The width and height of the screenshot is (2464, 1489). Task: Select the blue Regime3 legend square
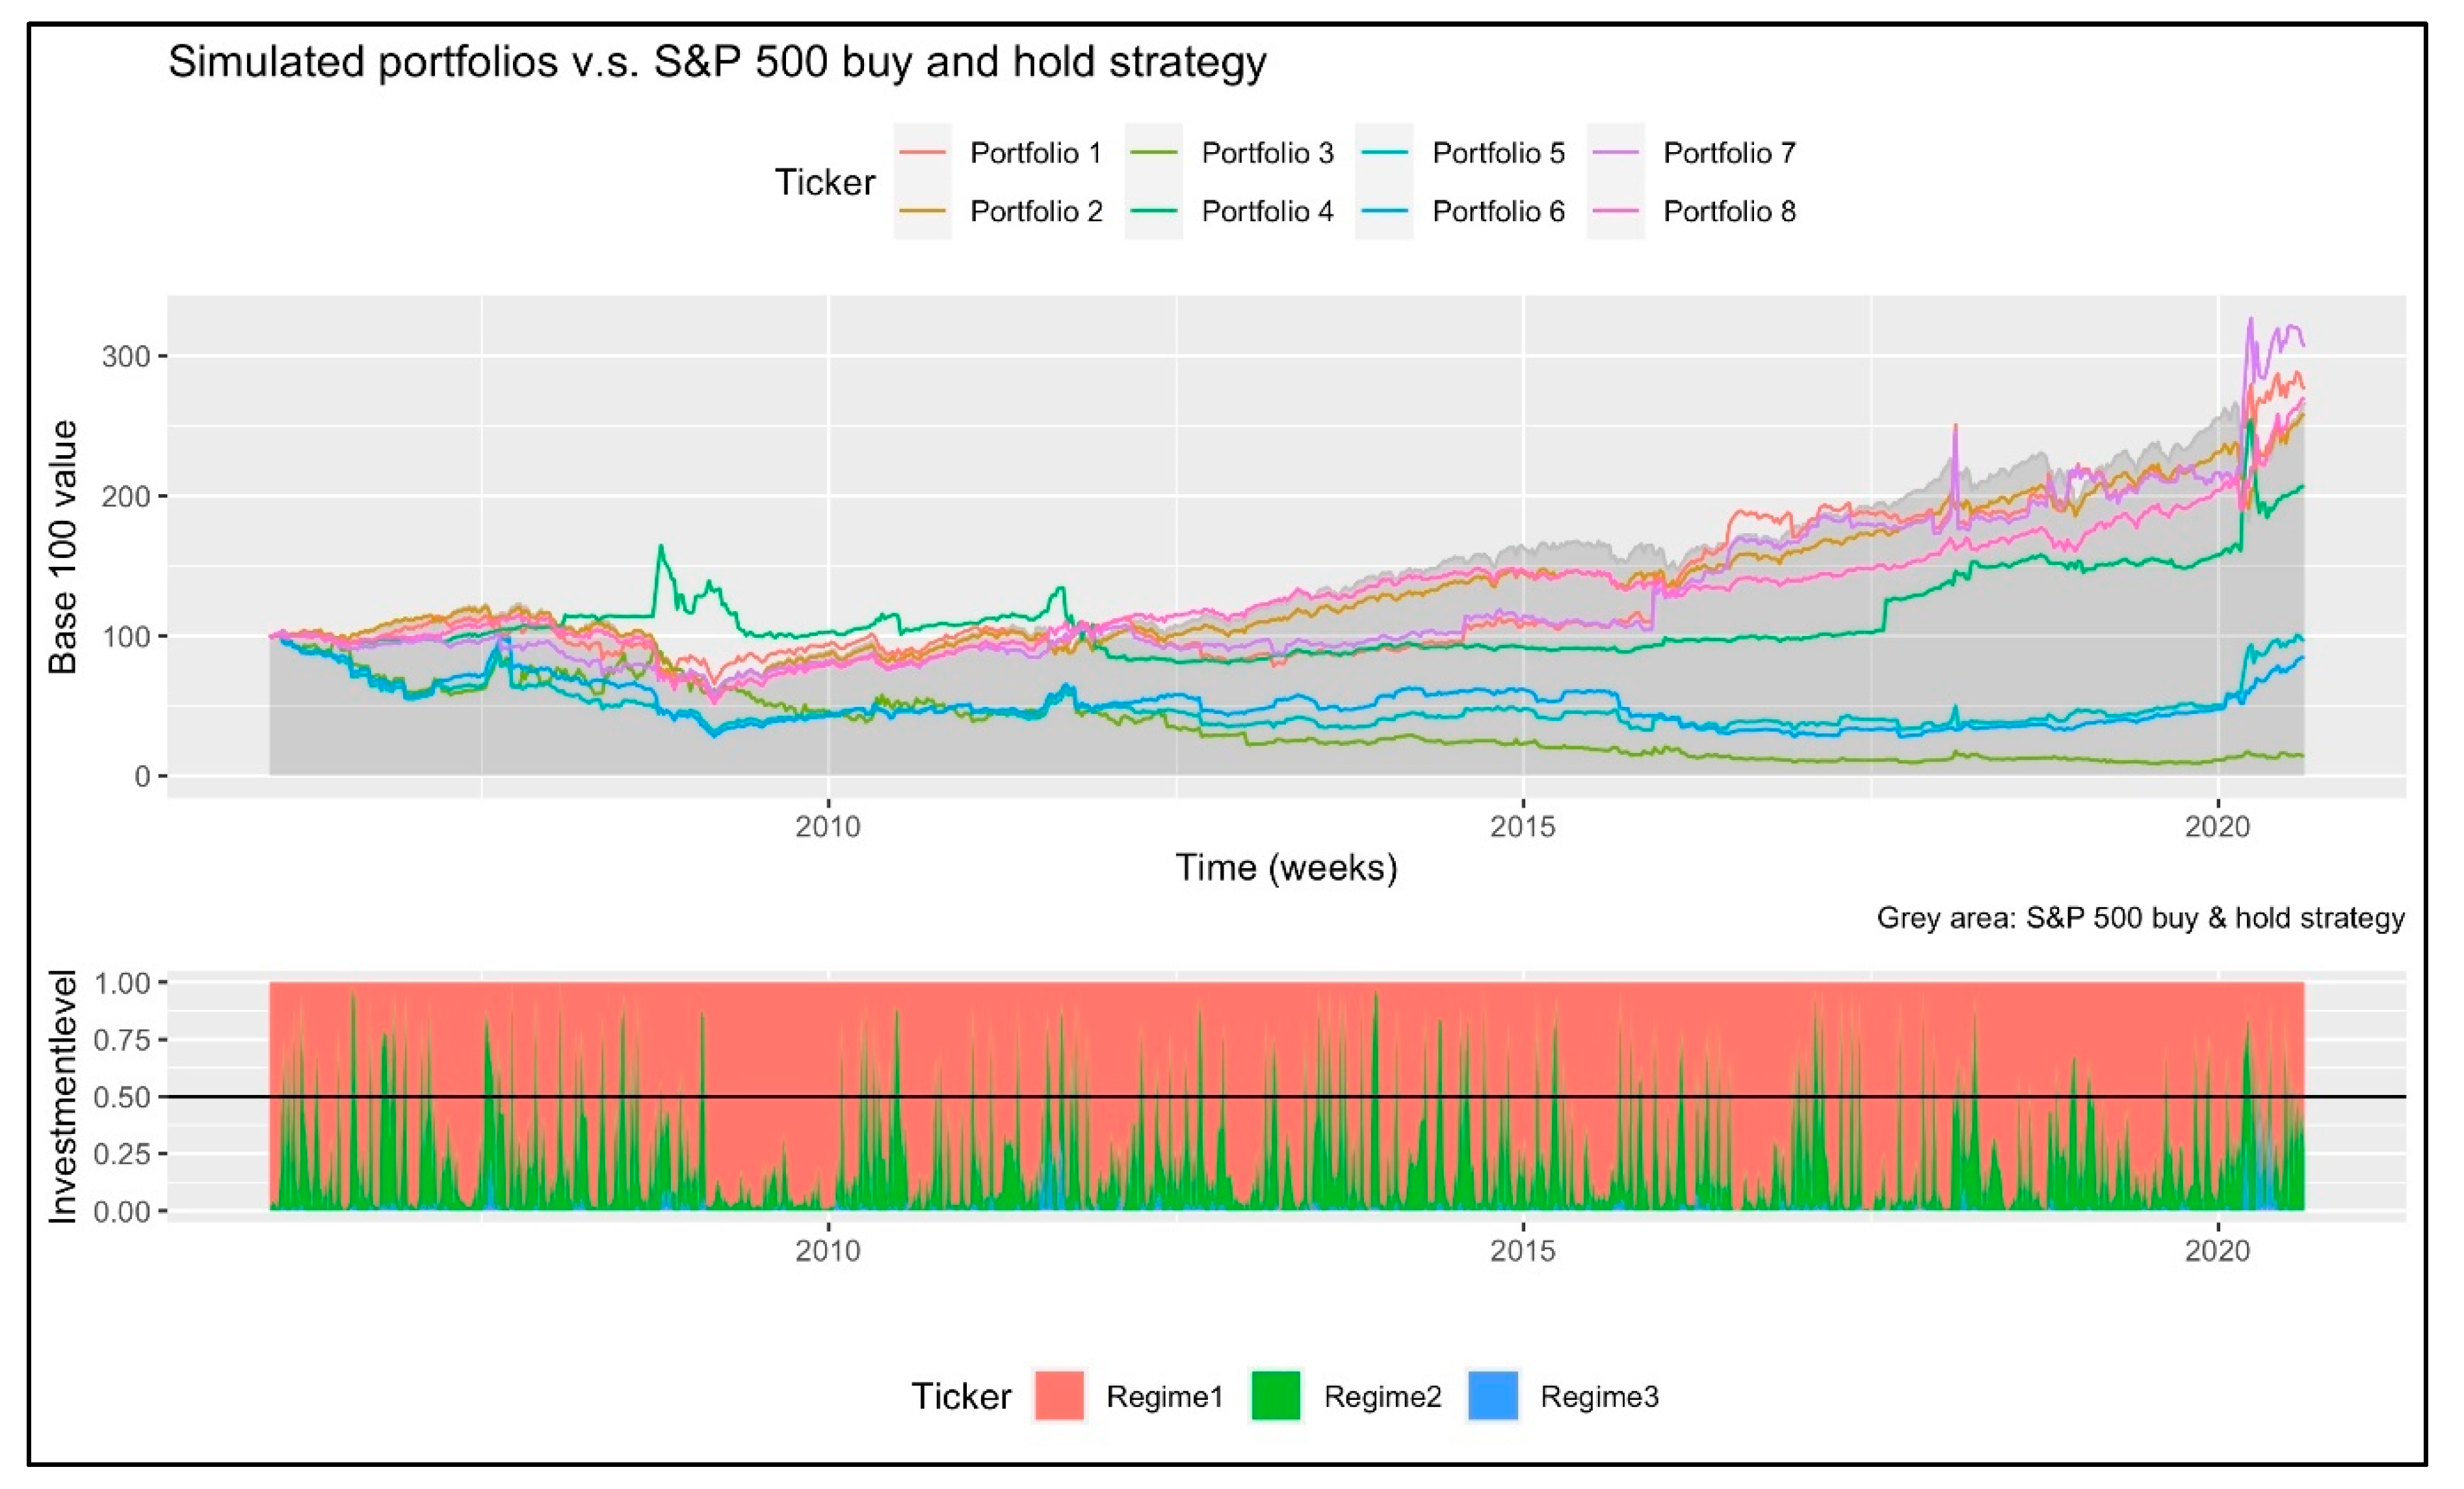(x=1493, y=1396)
